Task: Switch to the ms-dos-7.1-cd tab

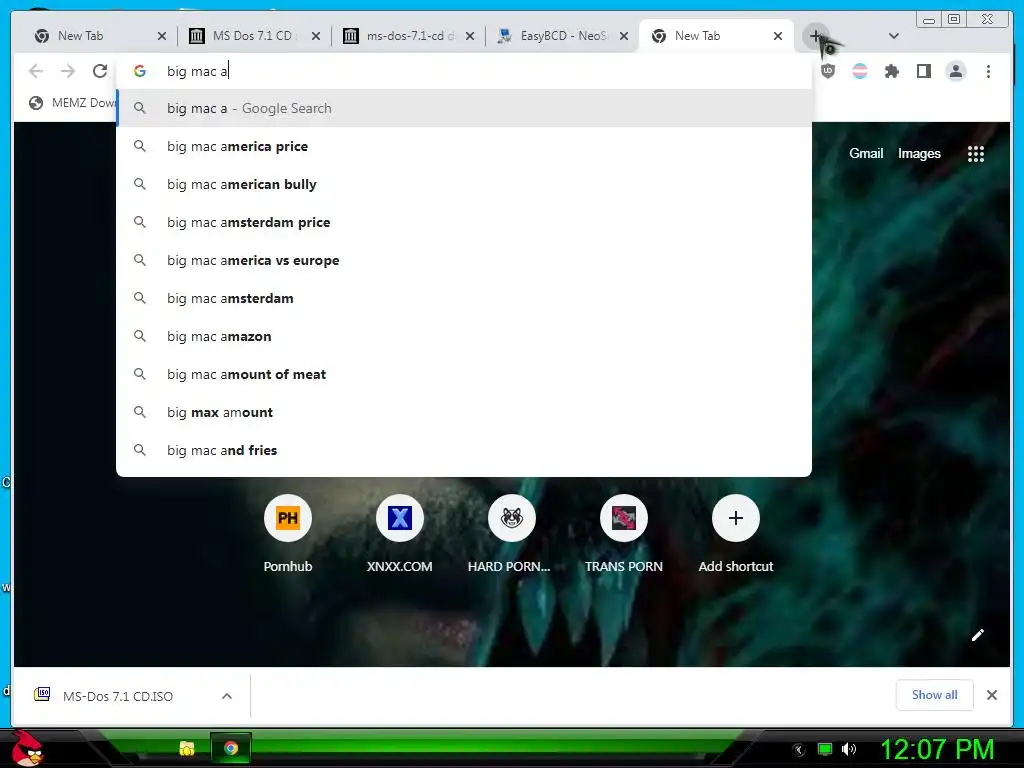Action: coord(400,36)
